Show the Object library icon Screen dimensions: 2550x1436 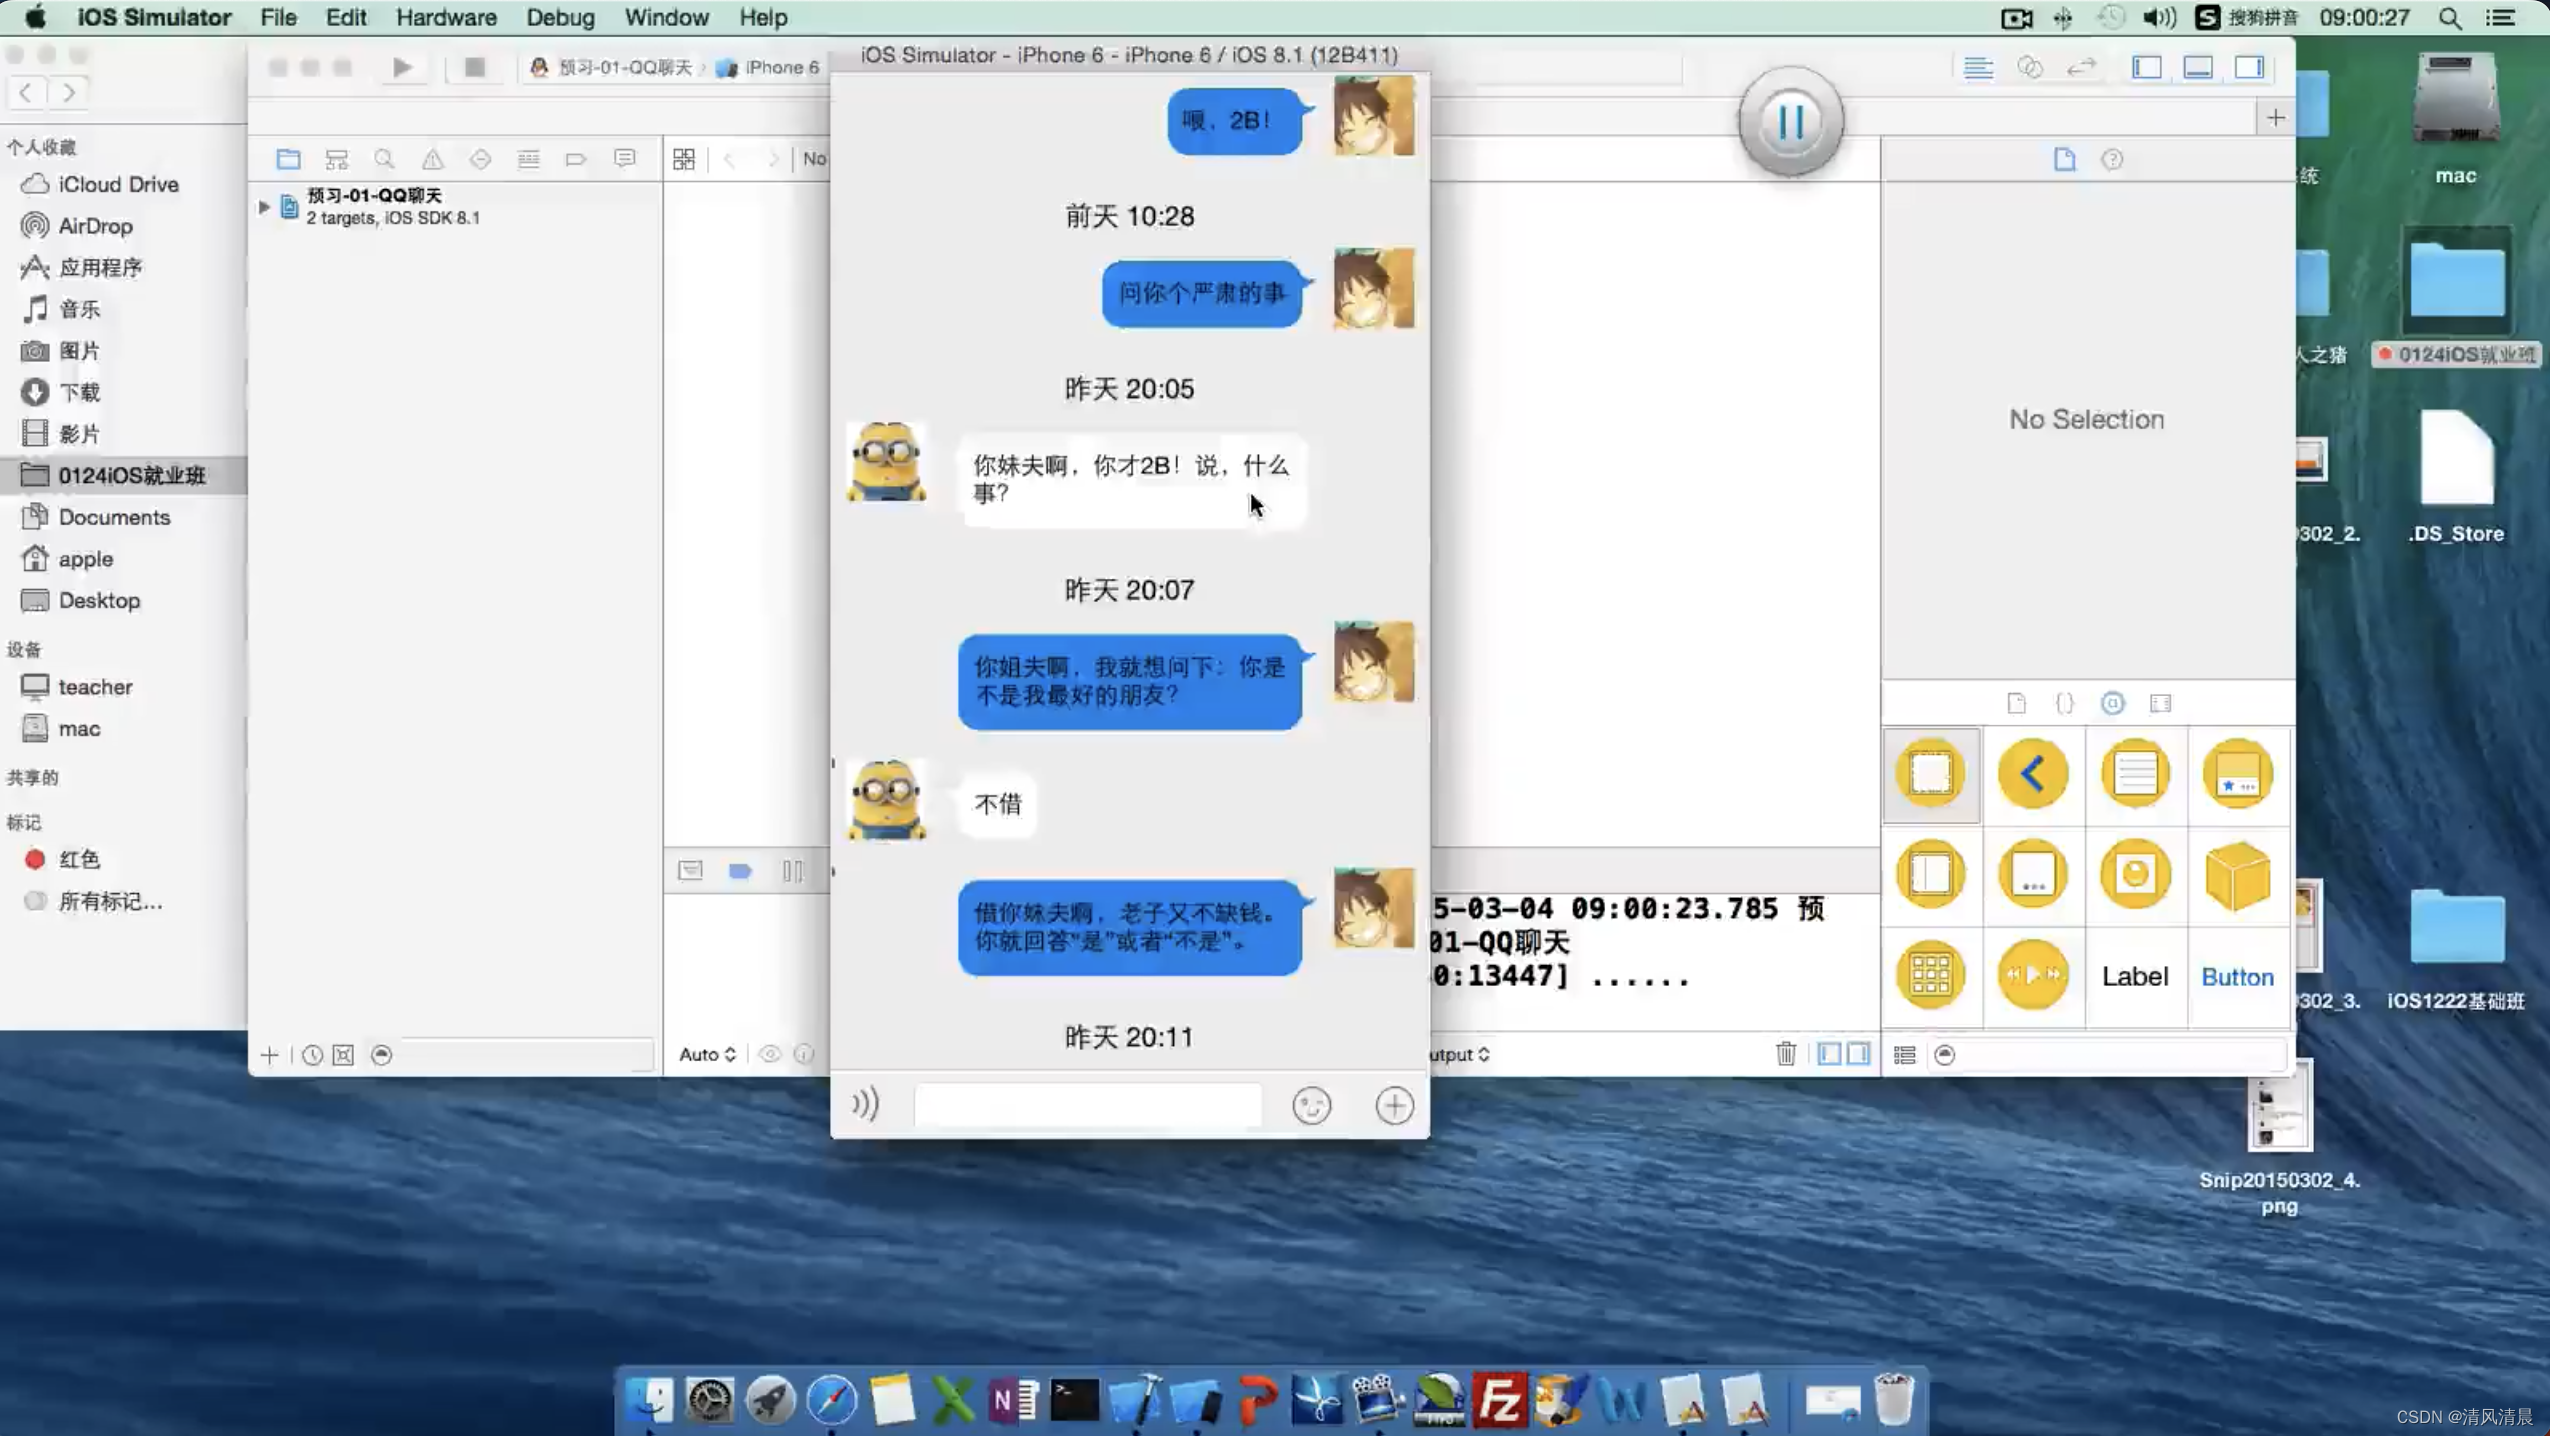2112,703
